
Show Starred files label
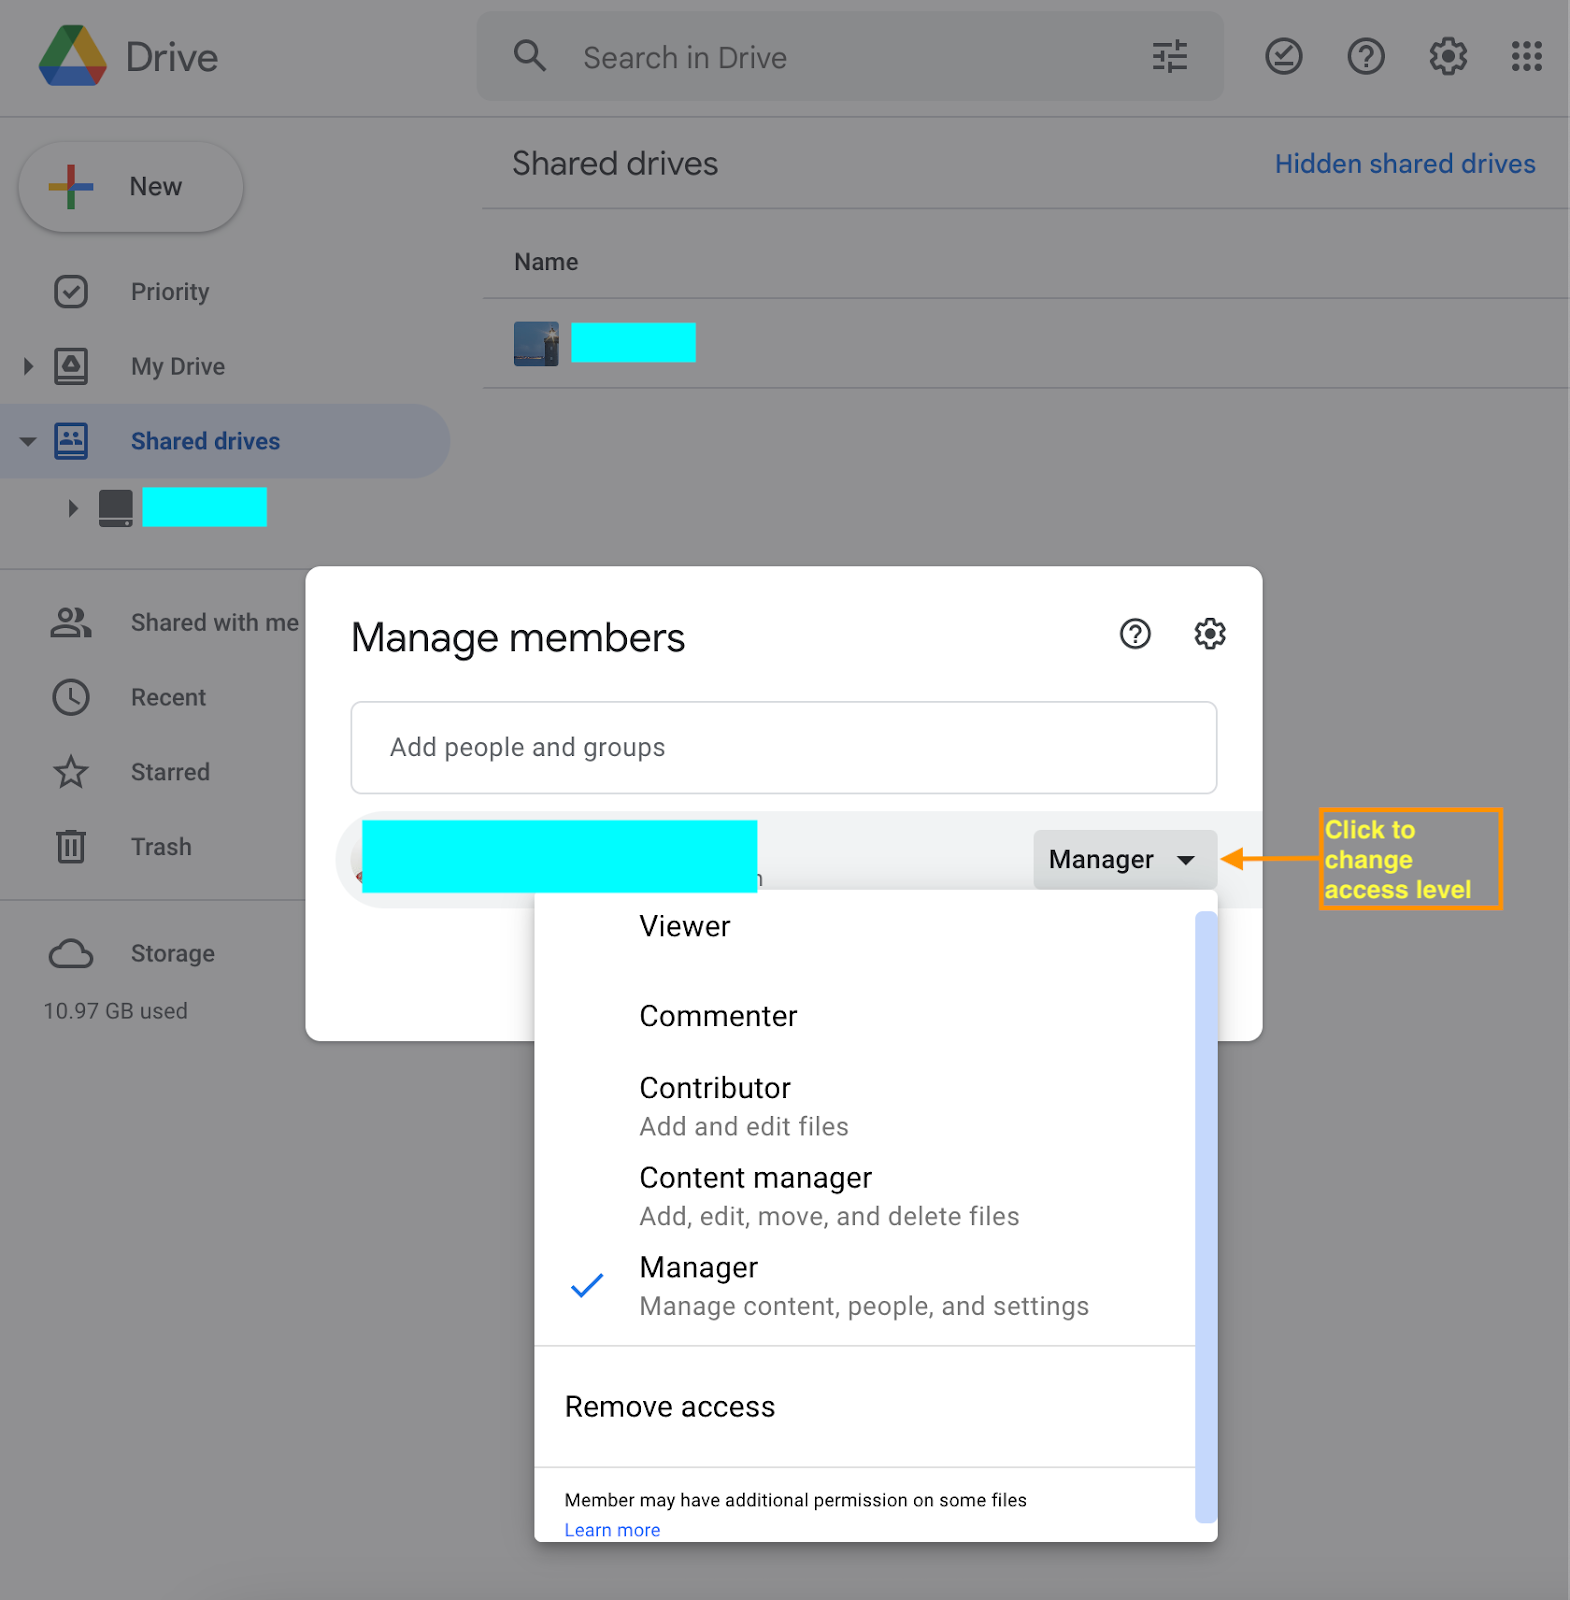point(170,772)
